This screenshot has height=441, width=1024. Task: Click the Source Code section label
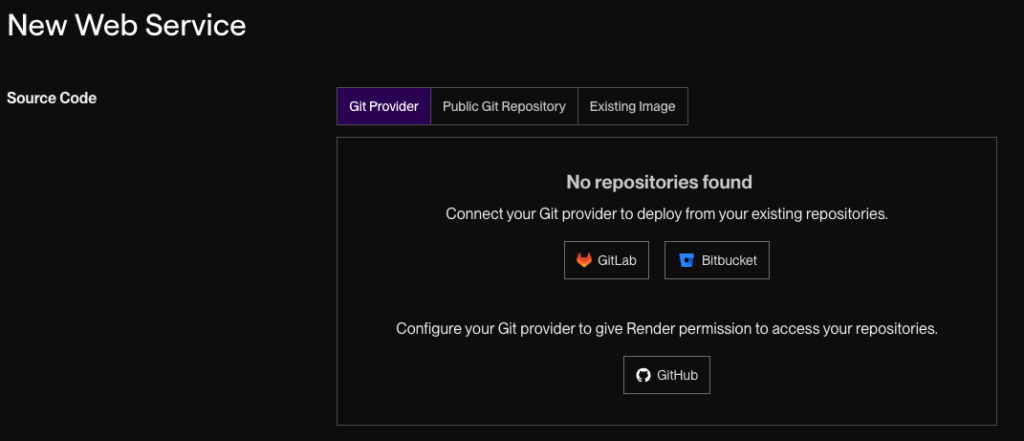[52, 98]
